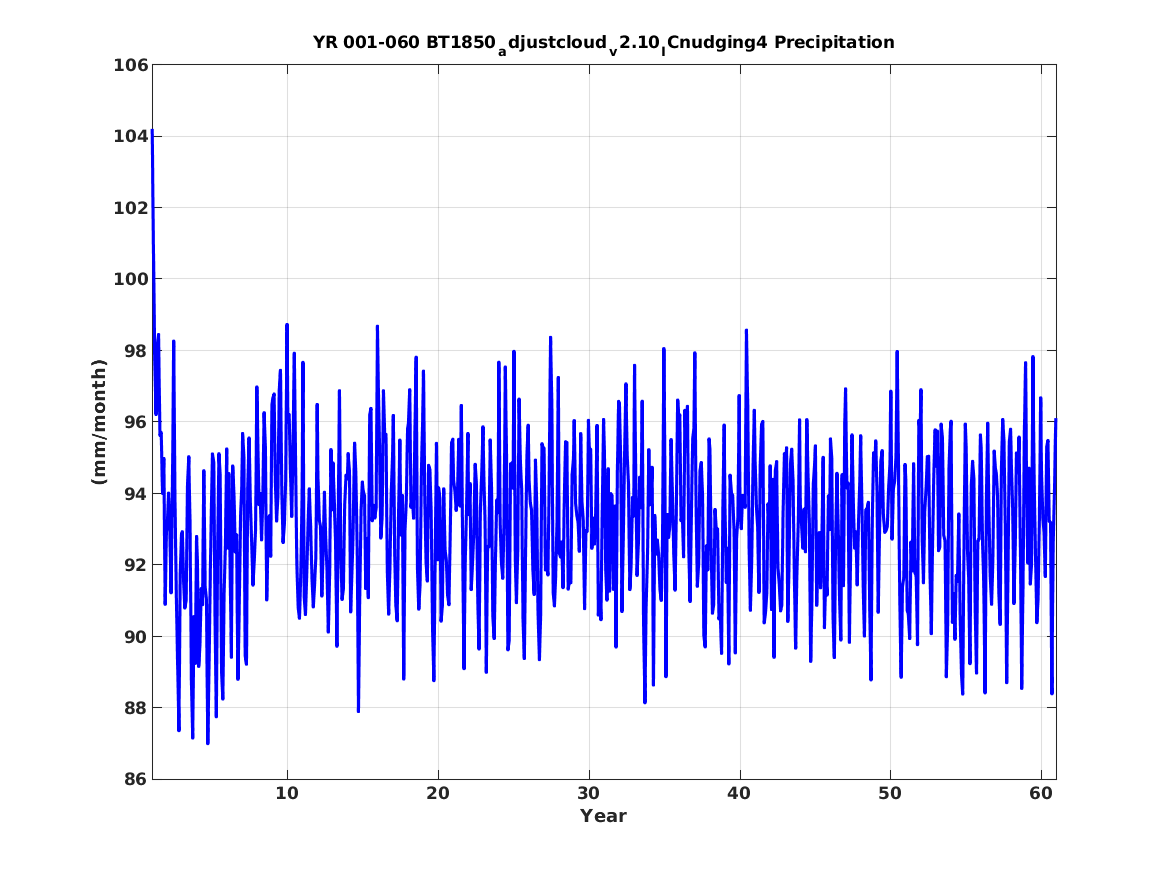Click y-axis tick label 100
The image size is (1167, 875).
[130, 280]
